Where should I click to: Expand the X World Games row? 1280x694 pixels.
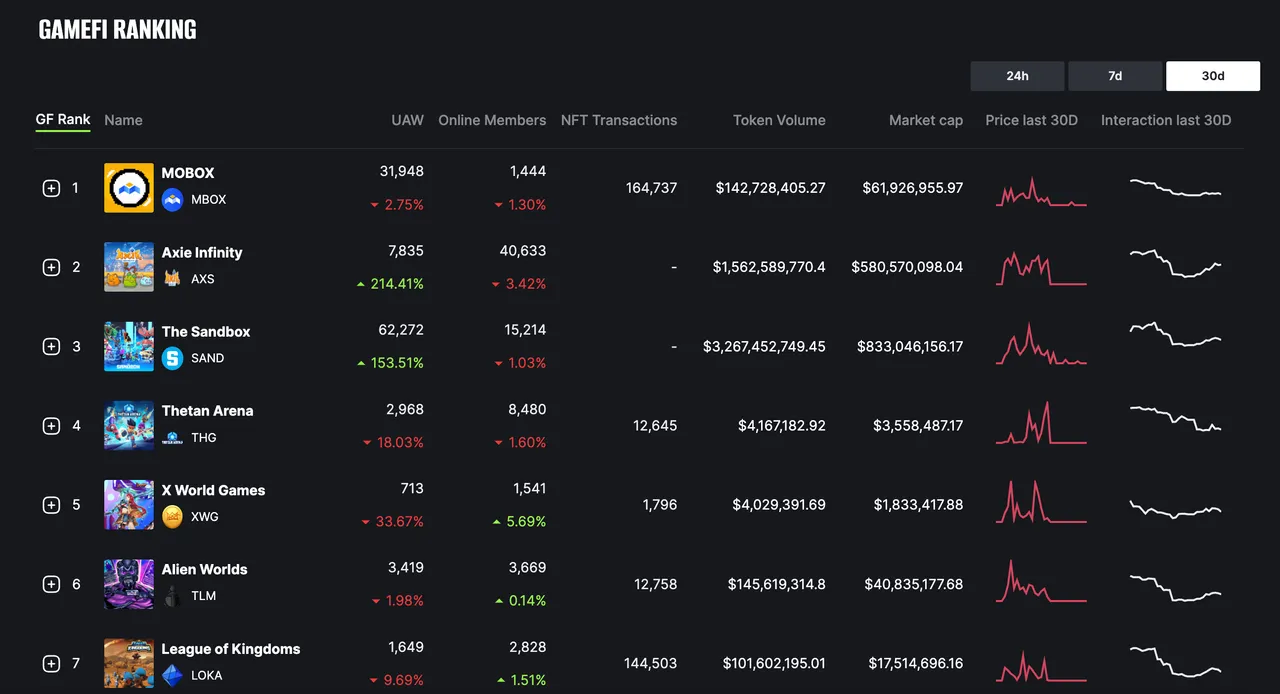point(51,505)
